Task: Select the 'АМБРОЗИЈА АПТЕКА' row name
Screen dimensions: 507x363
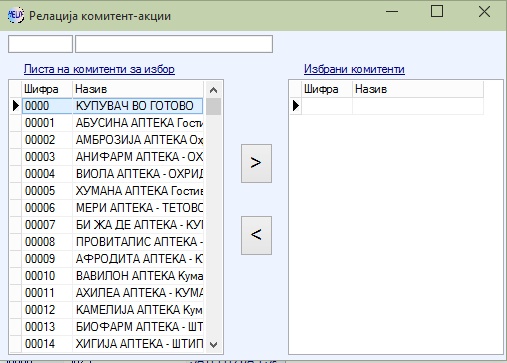Action: coord(138,140)
